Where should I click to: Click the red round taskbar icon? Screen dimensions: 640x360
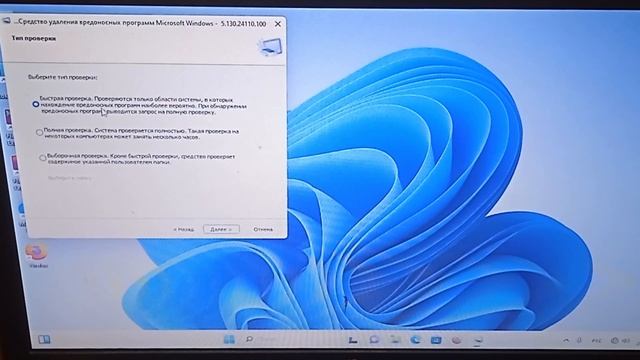[457, 340]
